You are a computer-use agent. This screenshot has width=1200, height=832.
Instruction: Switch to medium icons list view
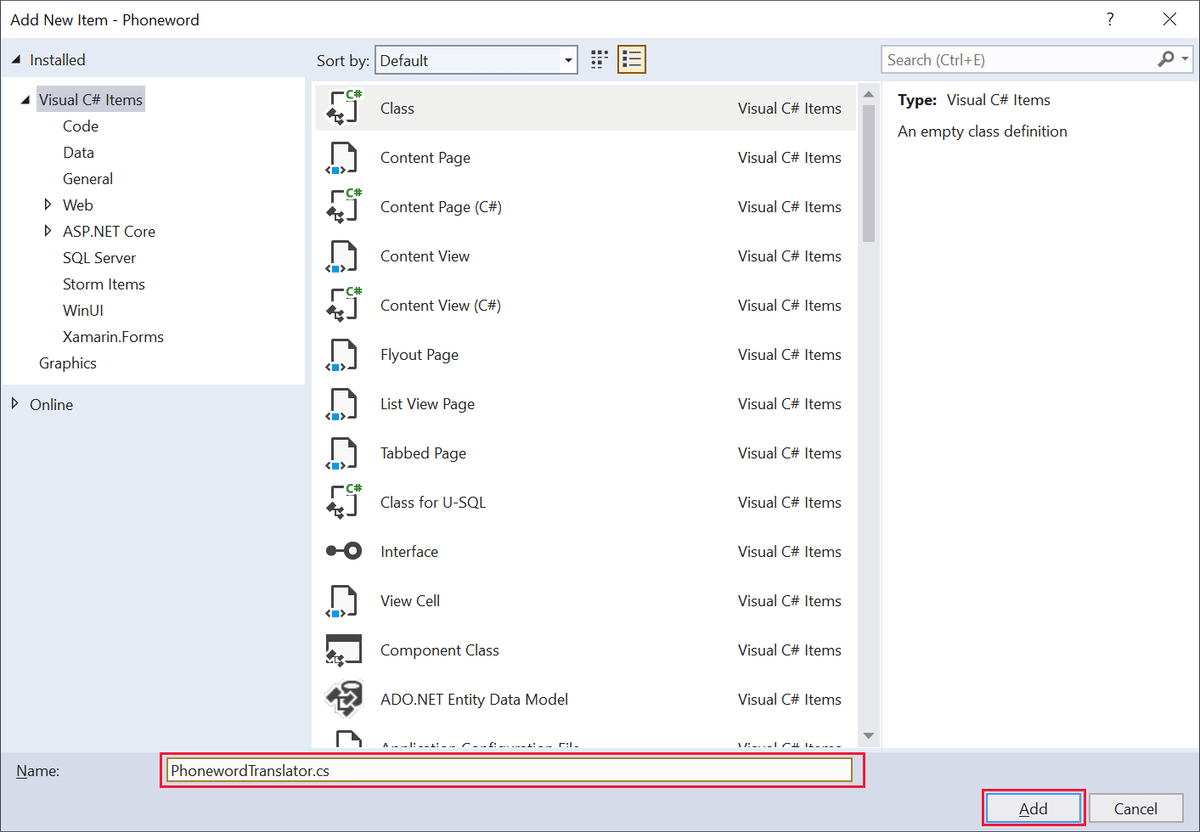point(632,60)
